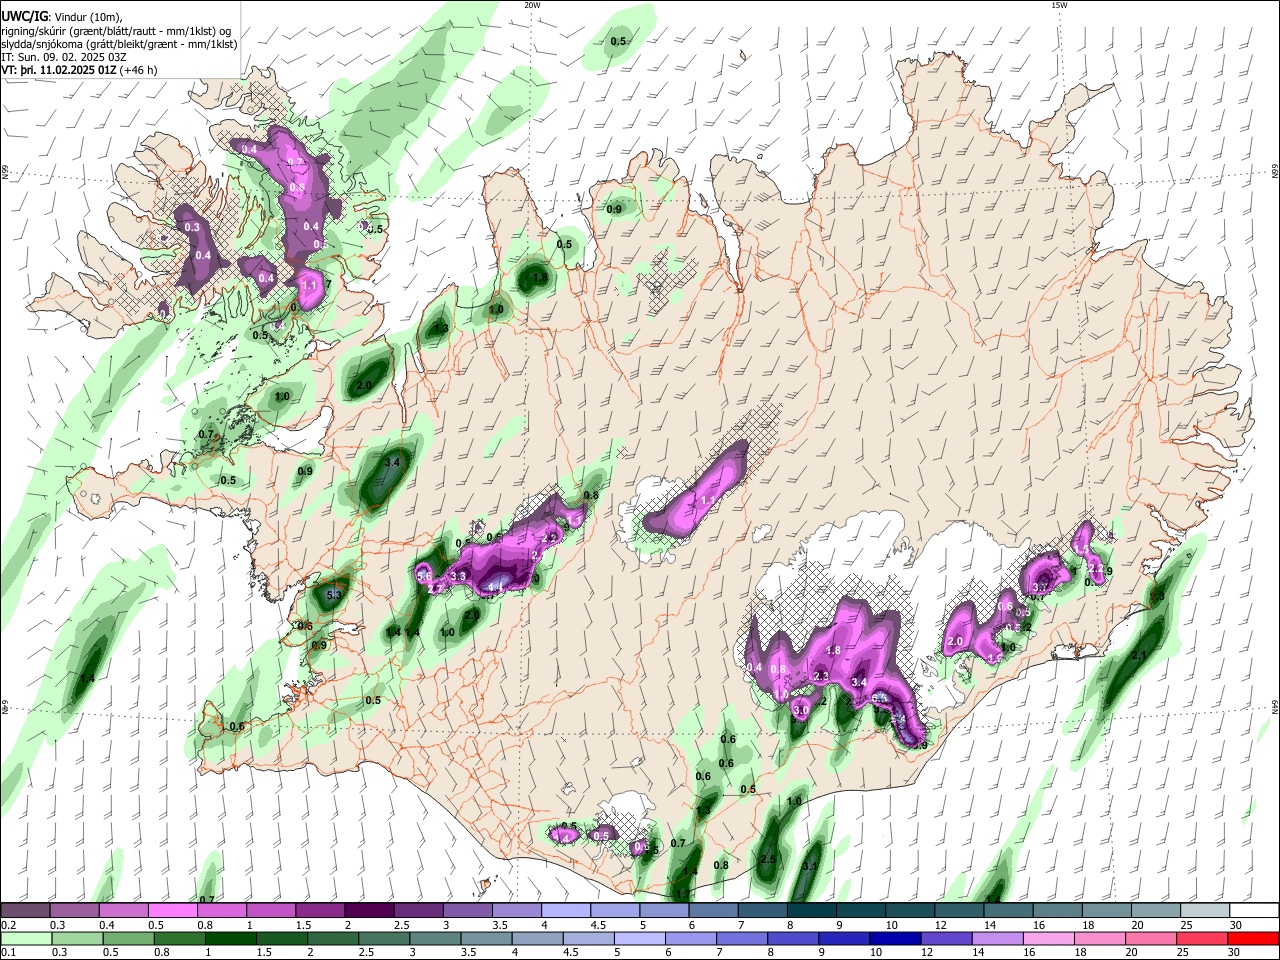Click the 'UWC/IG' title in the header box
1280x960 pixels.
[x=25, y=15]
